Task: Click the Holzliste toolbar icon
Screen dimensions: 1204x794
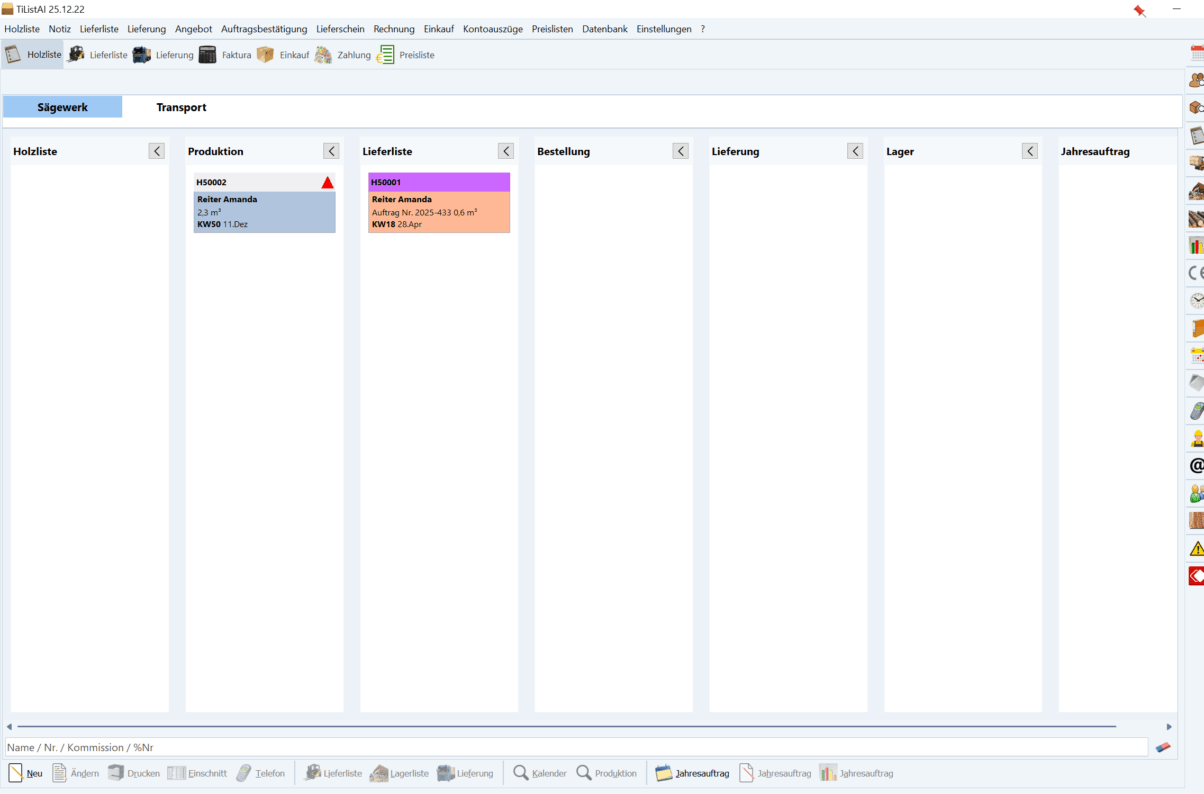Action: coord(33,55)
